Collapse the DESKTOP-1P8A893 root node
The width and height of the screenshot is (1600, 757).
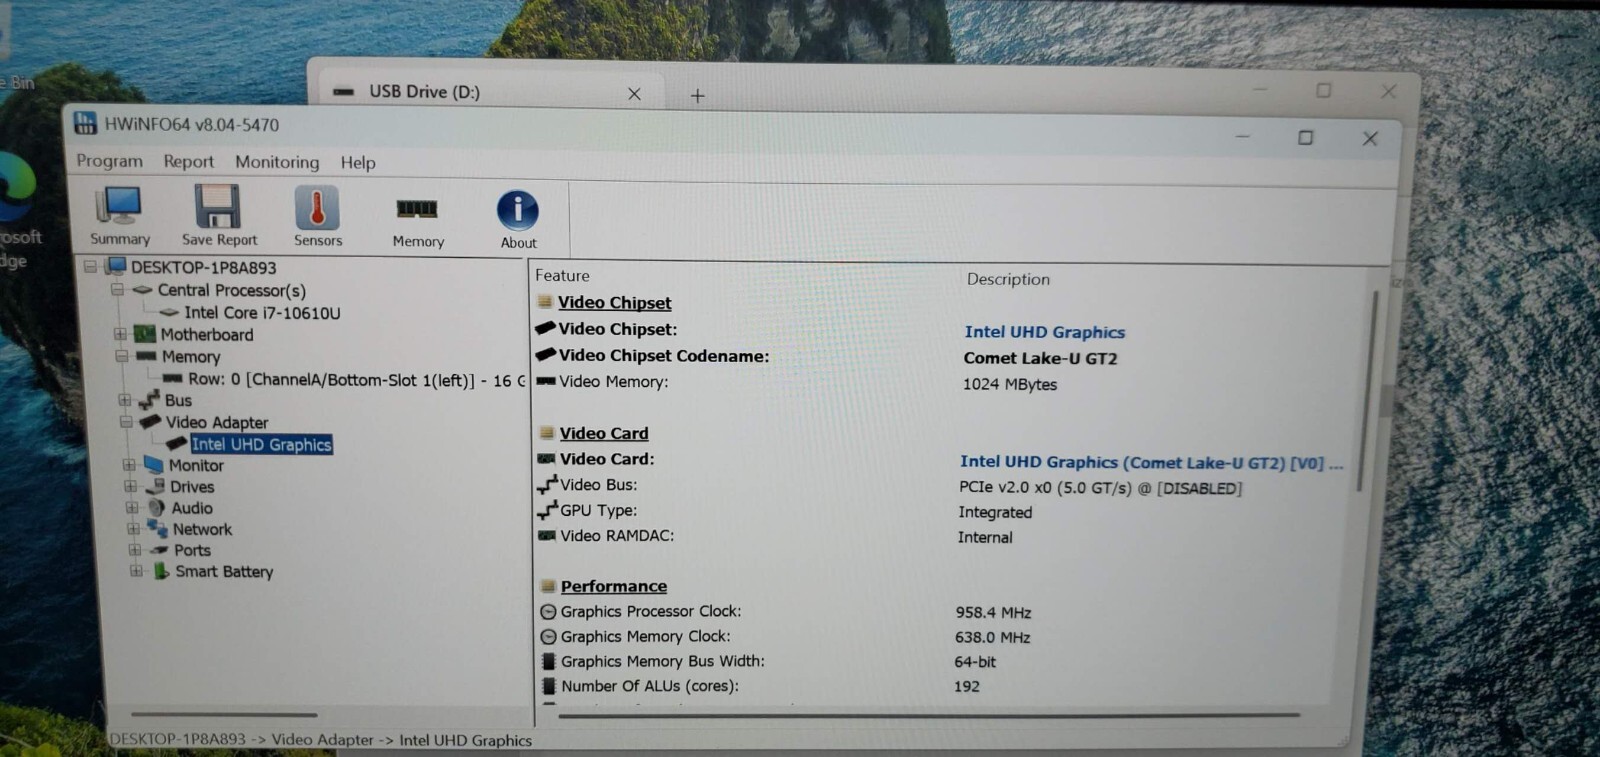click(90, 267)
